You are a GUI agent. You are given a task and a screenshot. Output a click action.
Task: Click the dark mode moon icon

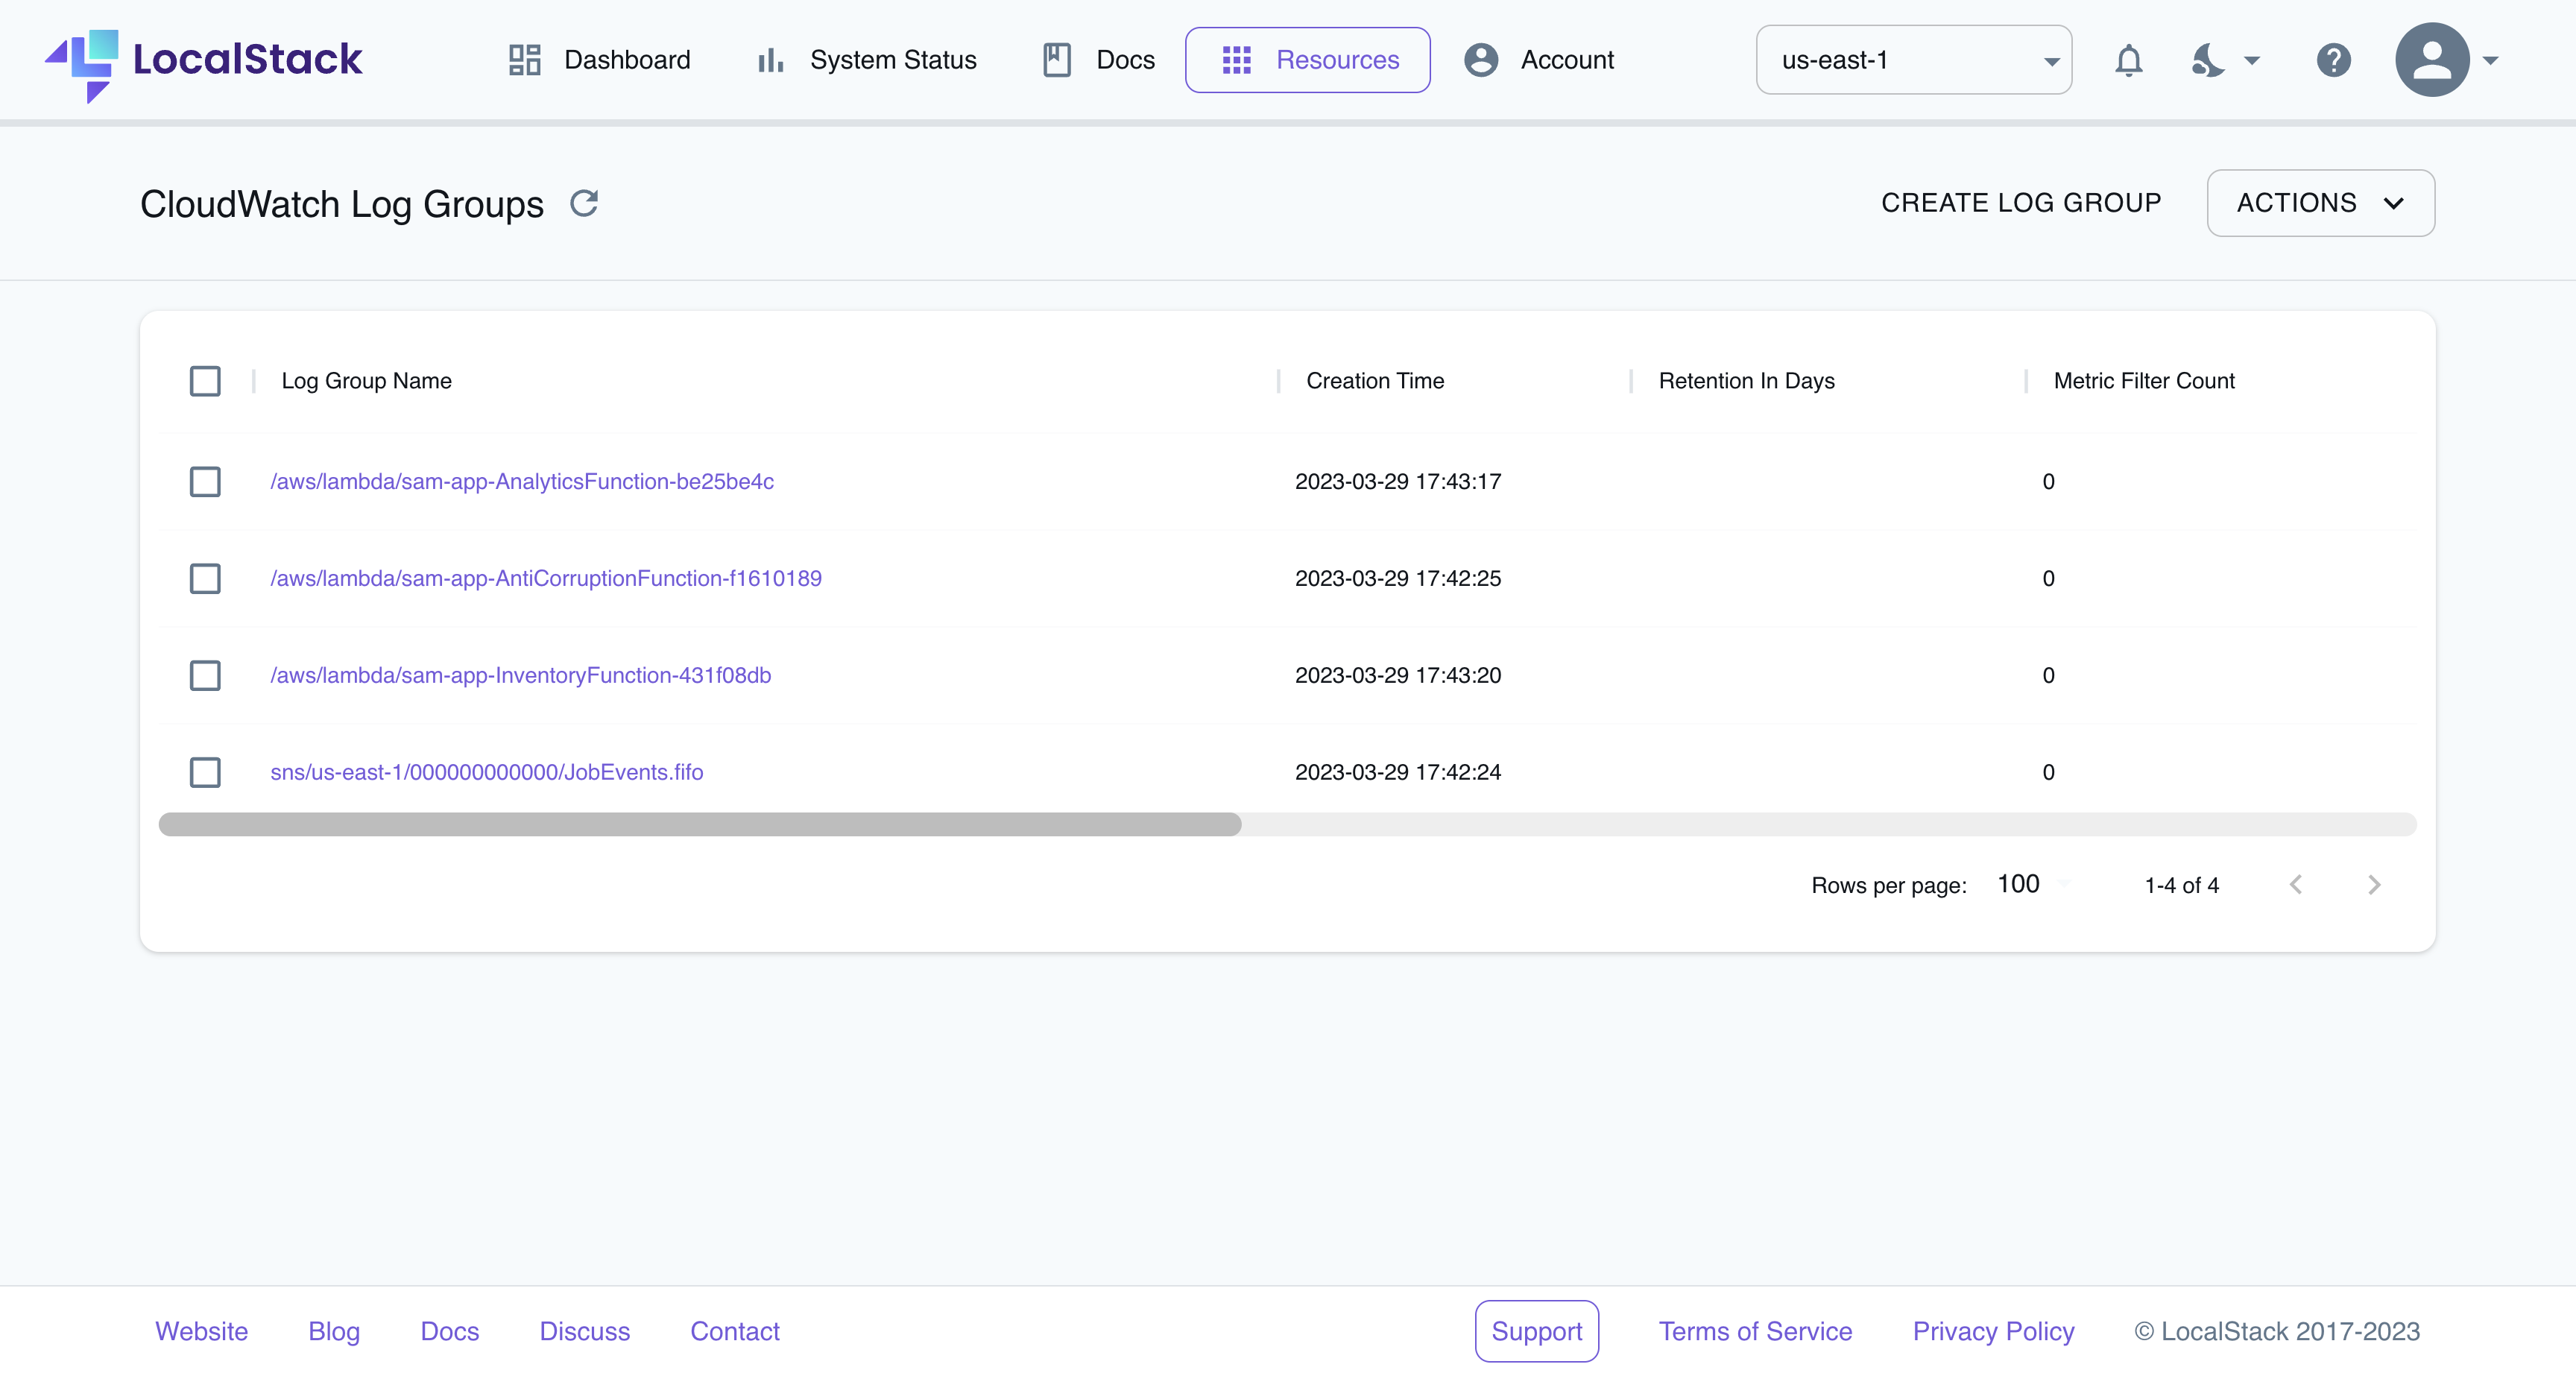[2208, 61]
